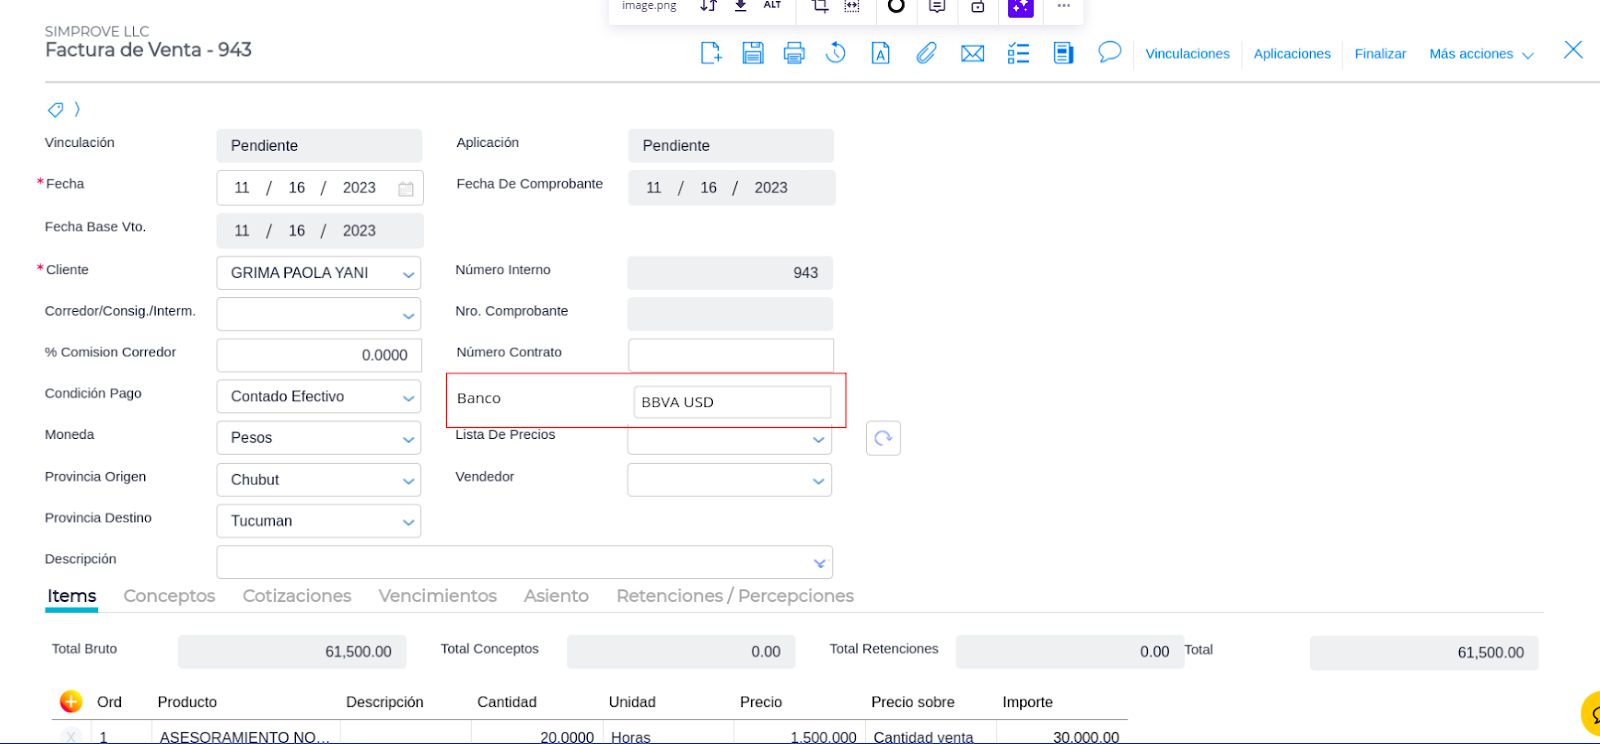The height and width of the screenshot is (744, 1600).
Task: Add a new item with the orange plus button
Action: tap(71, 701)
